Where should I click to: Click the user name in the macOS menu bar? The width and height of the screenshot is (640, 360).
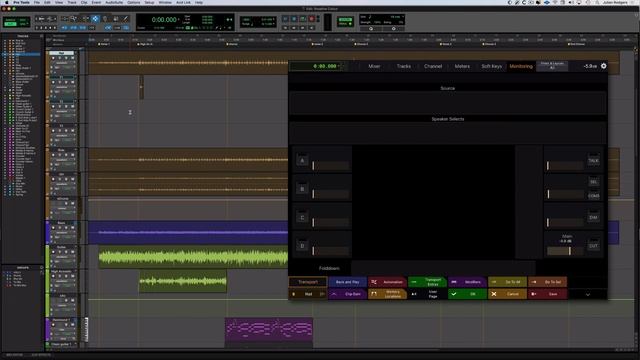(615, 2)
